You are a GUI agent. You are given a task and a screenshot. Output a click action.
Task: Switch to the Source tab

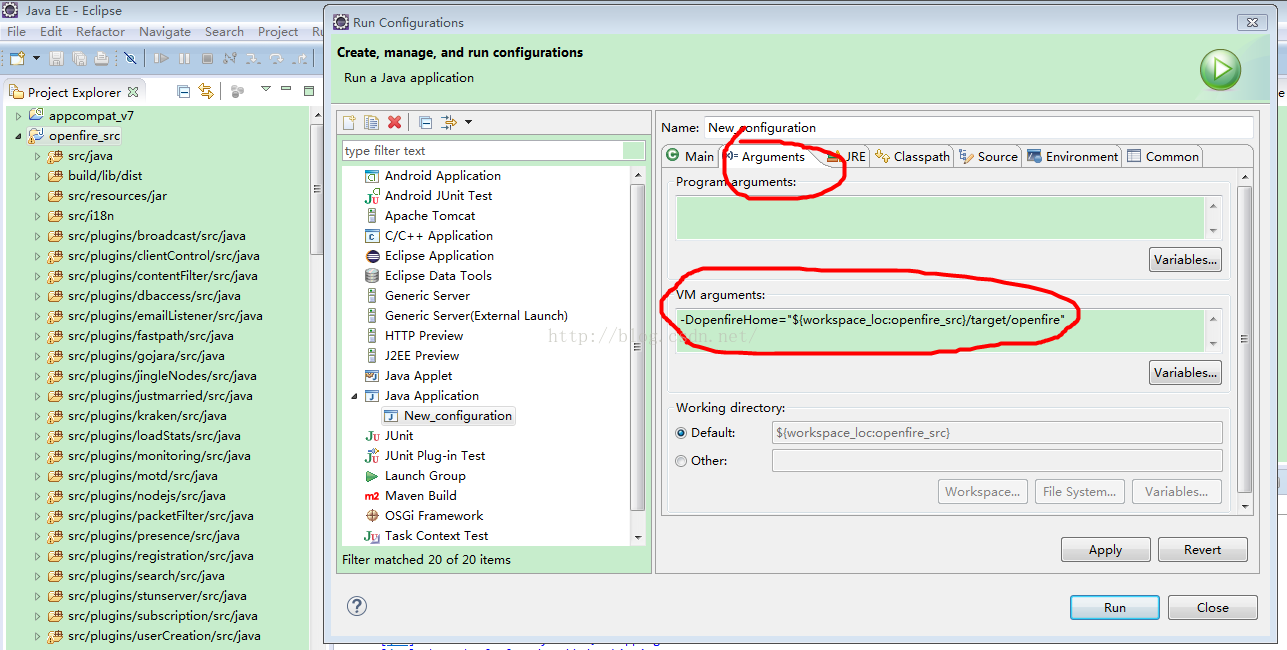pos(988,156)
